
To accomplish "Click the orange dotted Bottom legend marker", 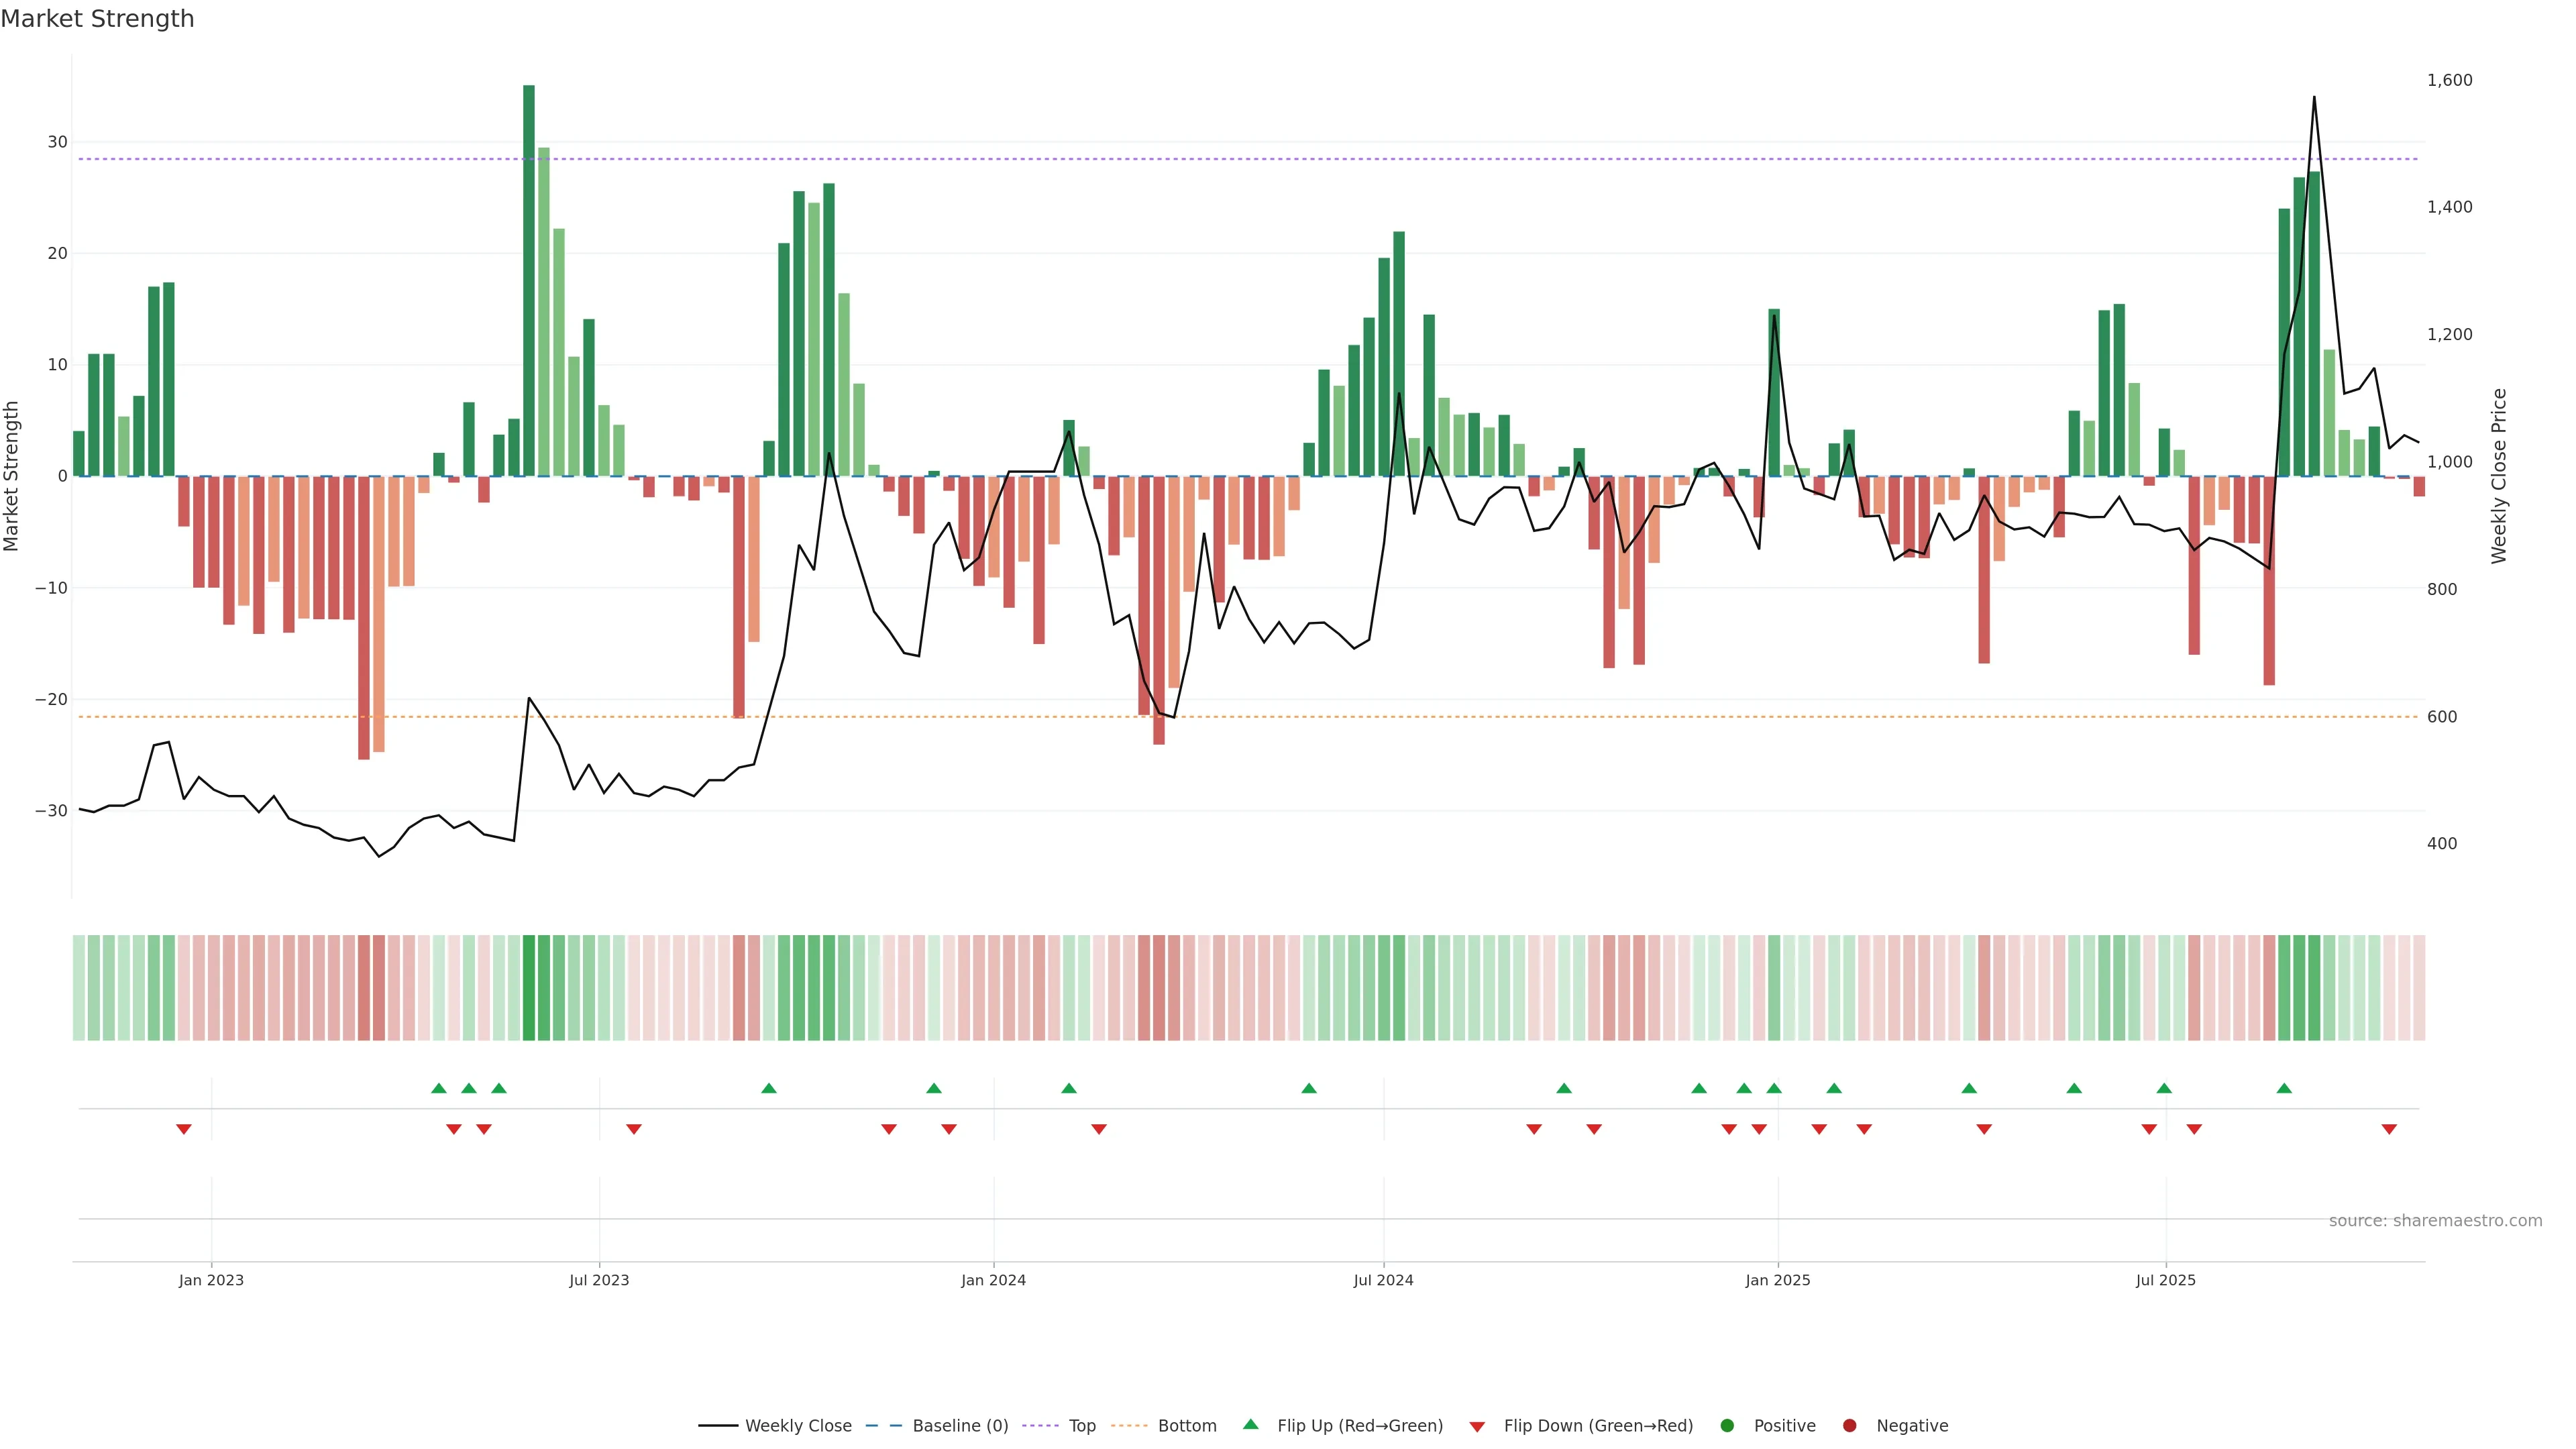I will pos(1130,1425).
